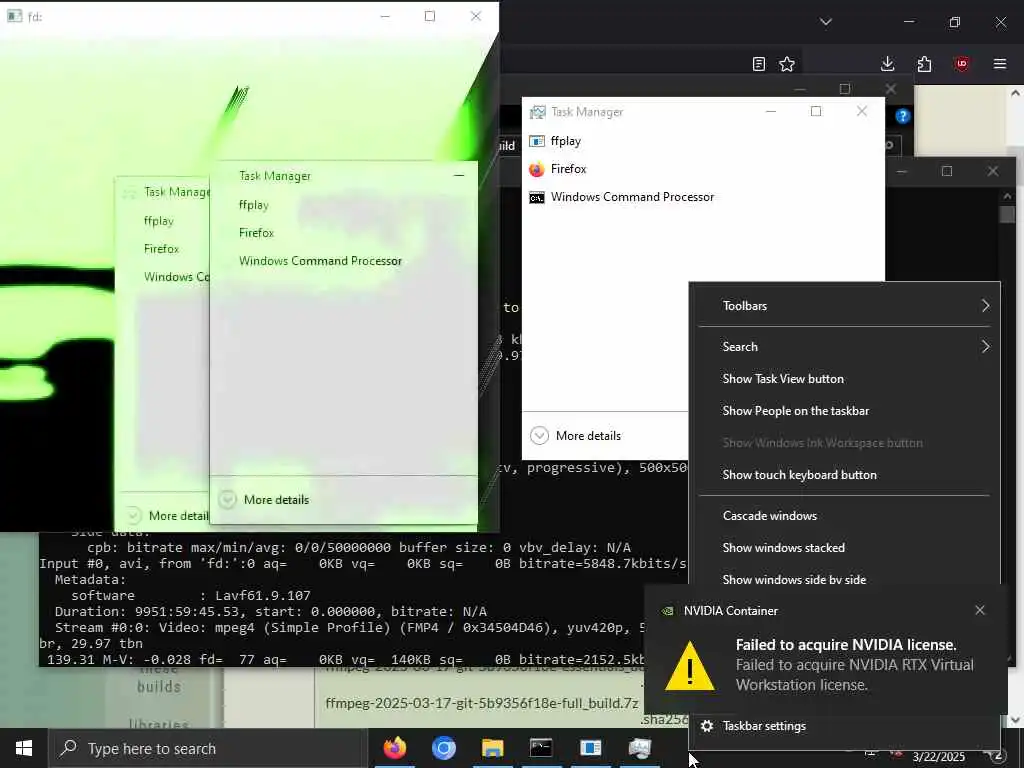Click the NVIDIA license failure notification text
This screenshot has width=1024, height=768.
tap(854, 665)
